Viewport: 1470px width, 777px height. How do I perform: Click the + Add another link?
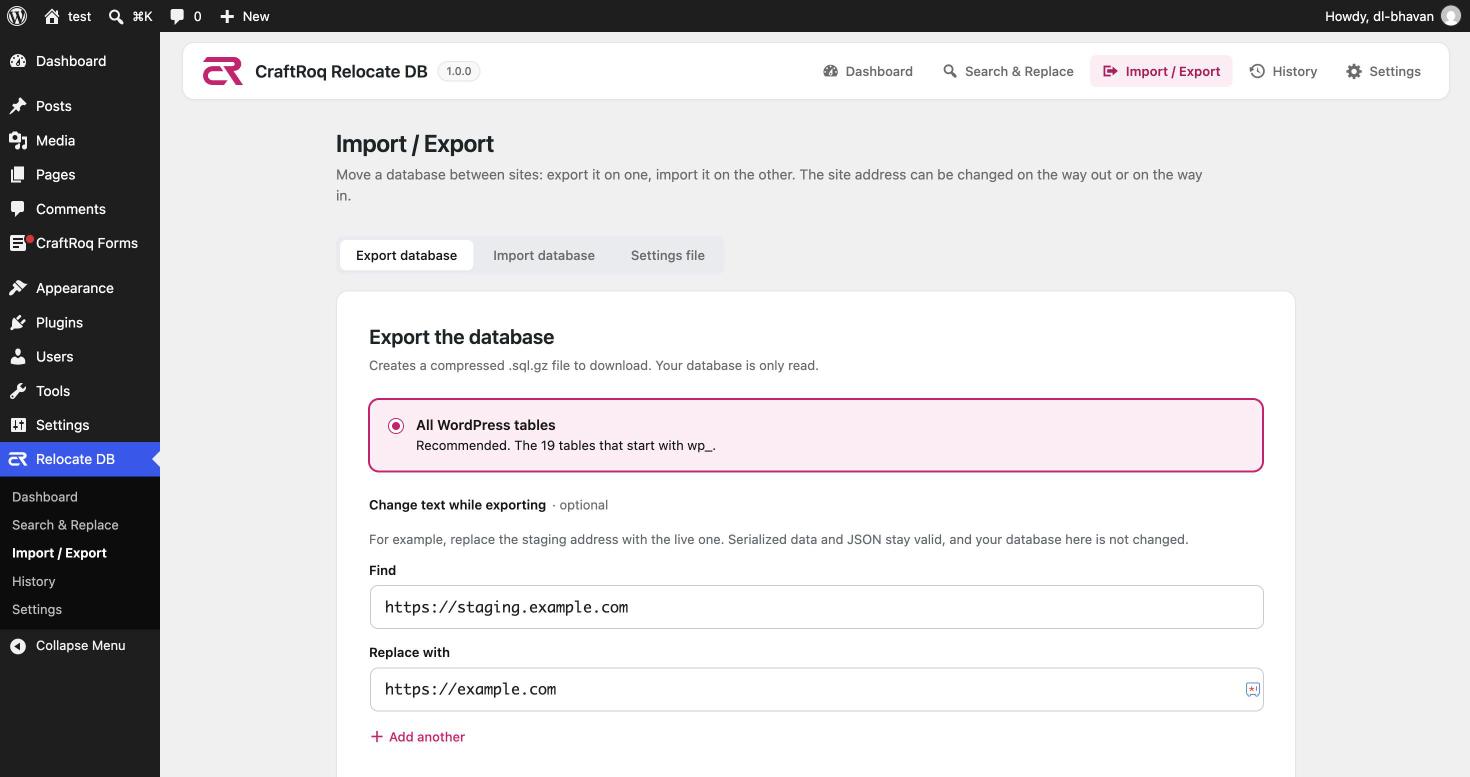[418, 737]
